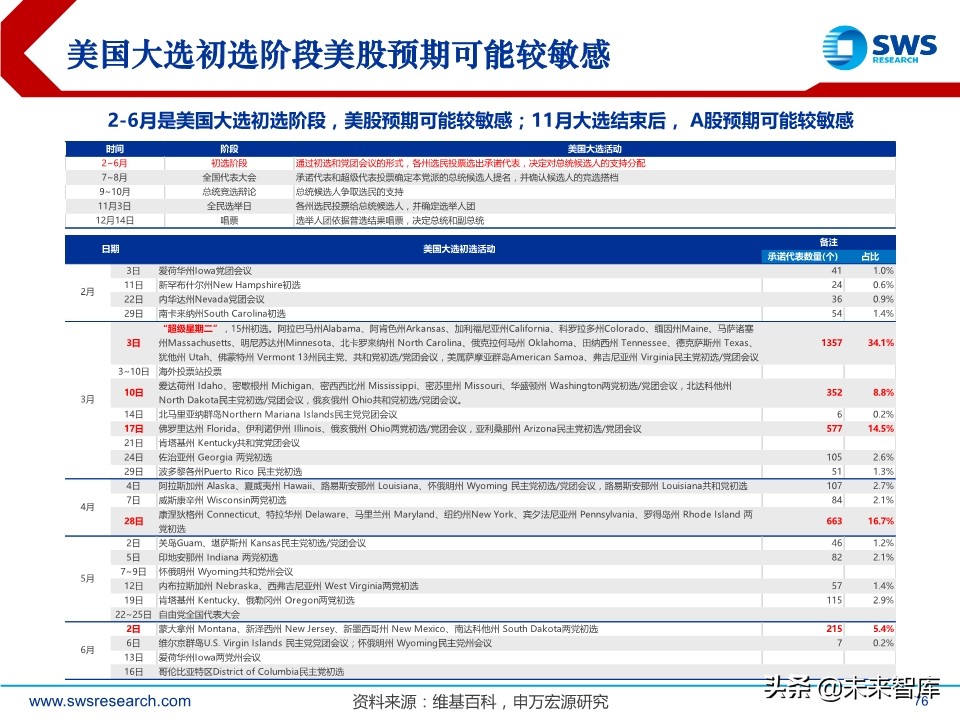Select slide title 美国大选初选阶段美股预期可能较敏感

(339, 54)
